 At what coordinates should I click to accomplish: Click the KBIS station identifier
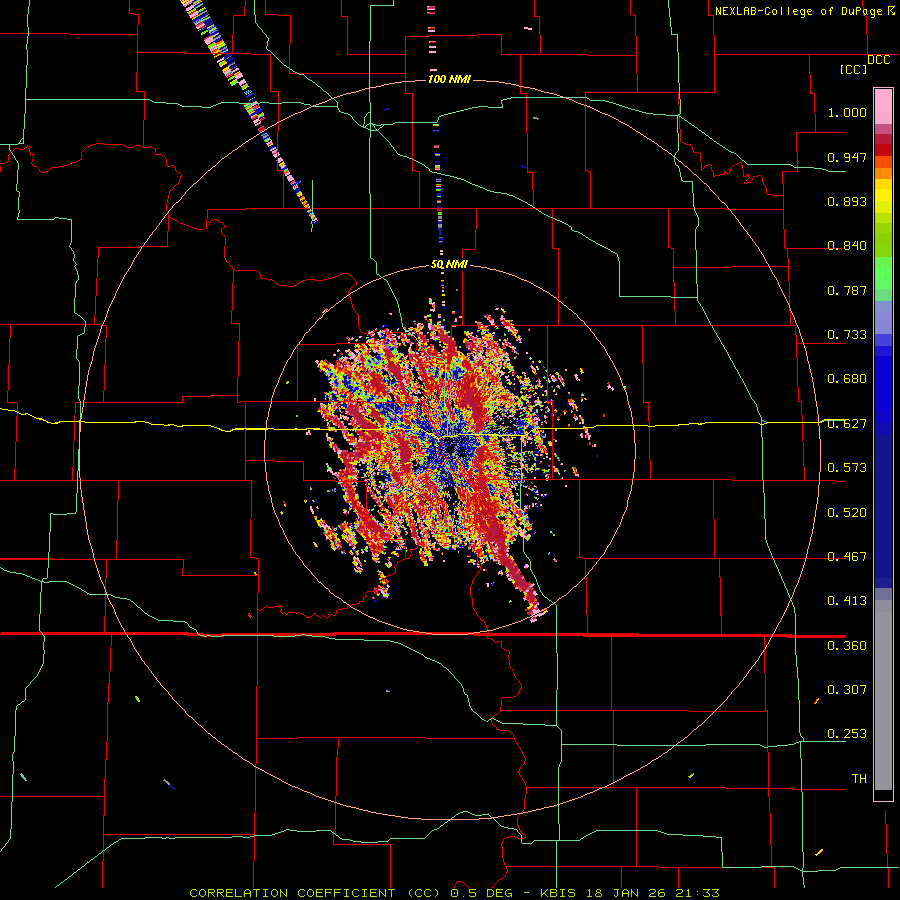[x=559, y=893]
